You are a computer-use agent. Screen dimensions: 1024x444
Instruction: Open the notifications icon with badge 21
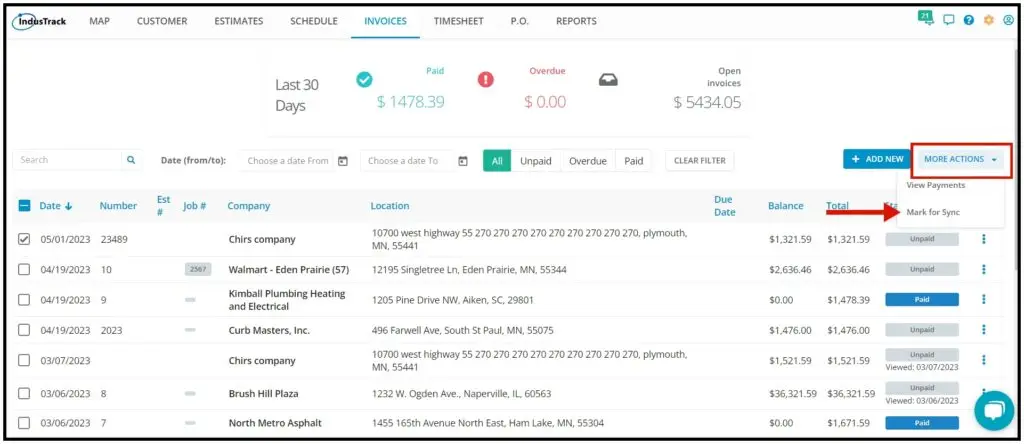click(925, 18)
